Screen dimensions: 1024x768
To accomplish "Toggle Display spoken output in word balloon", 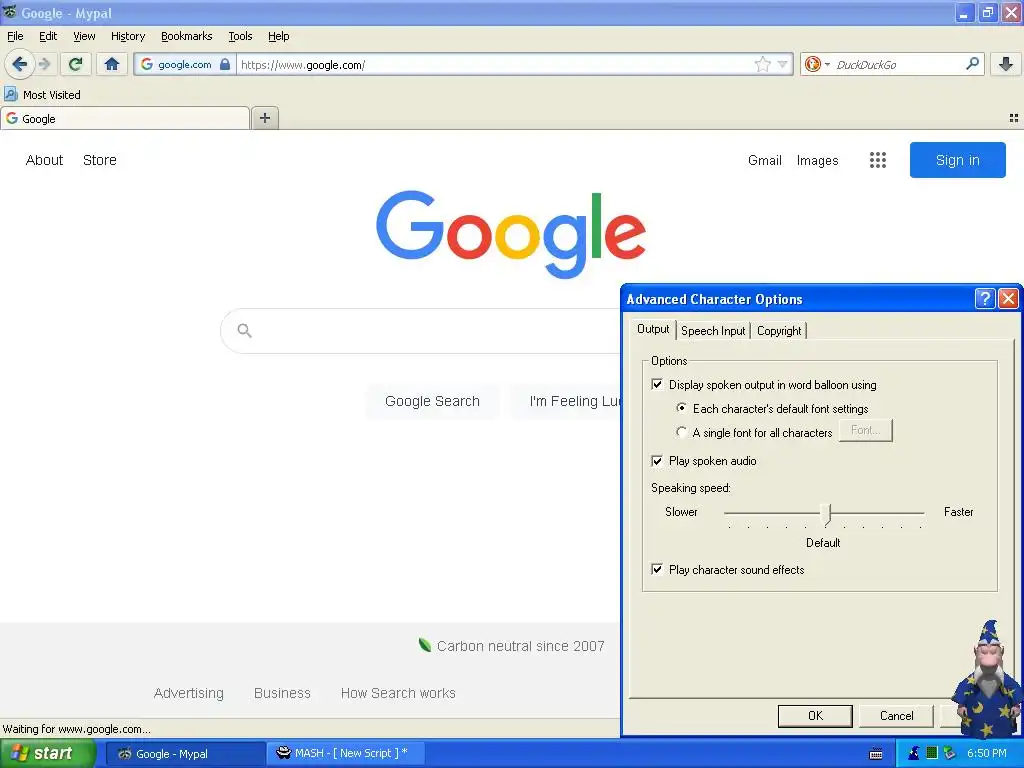I will tap(657, 385).
